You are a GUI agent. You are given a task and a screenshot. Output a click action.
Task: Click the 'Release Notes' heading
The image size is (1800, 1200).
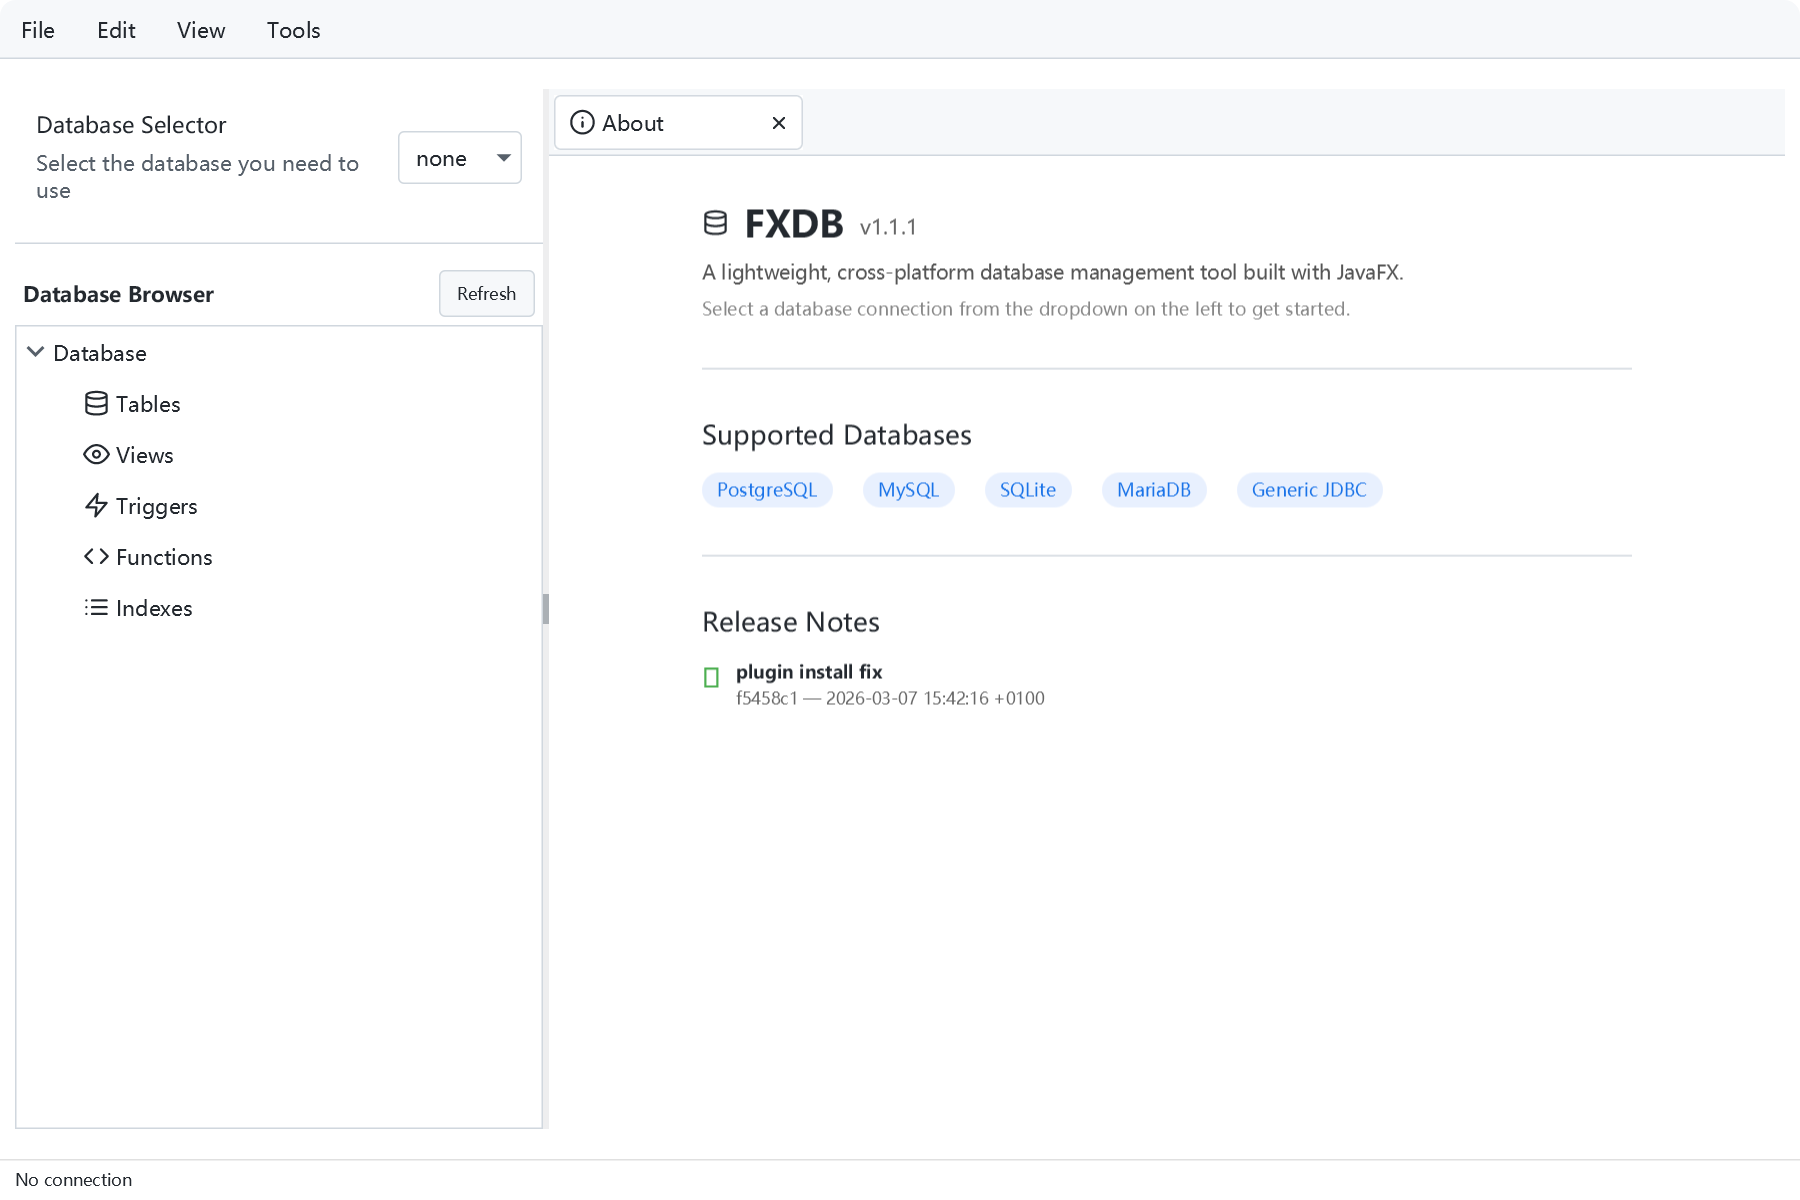(x=791, y=622)
